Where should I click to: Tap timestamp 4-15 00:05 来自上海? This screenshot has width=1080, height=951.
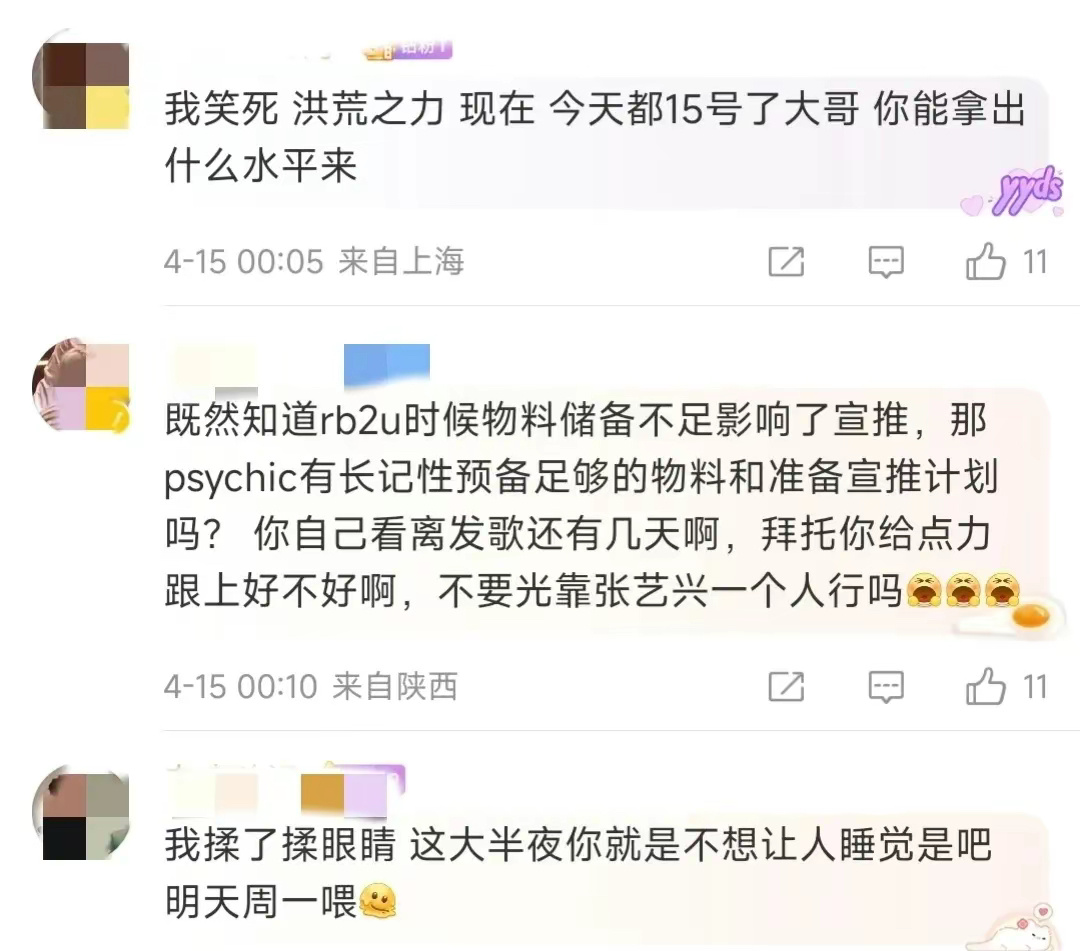tap(314, 262)
